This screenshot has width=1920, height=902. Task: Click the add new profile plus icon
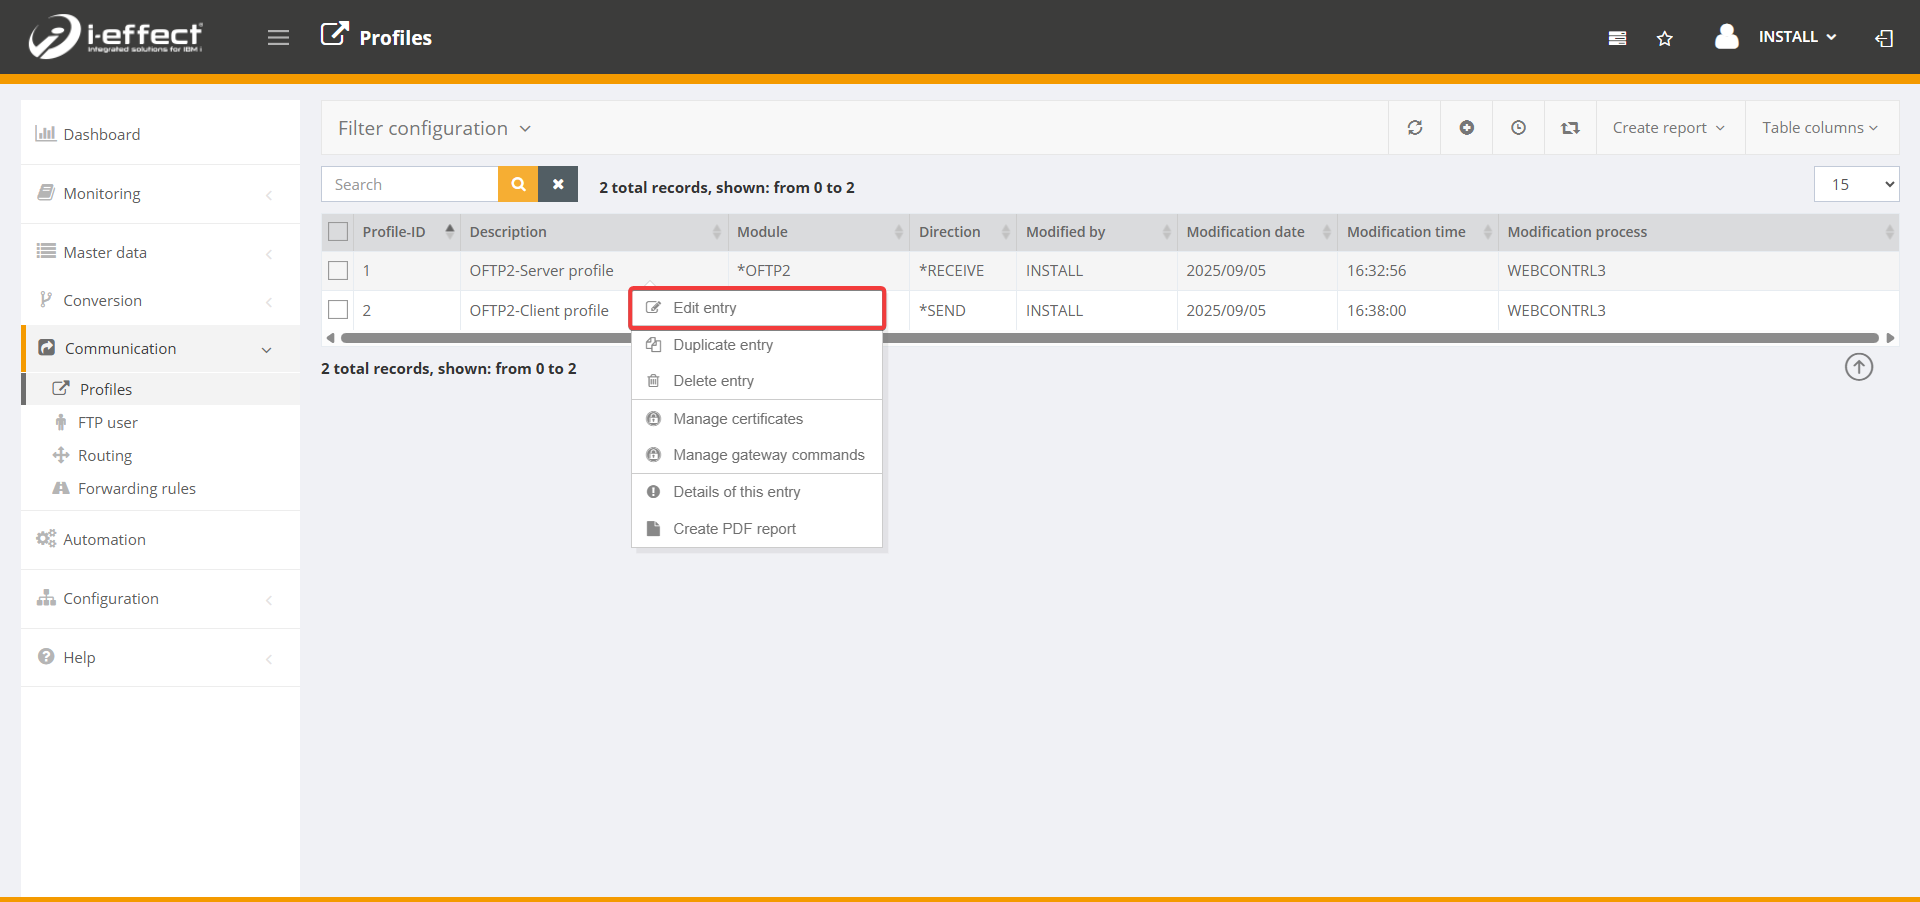click(x=1466, y=128)
